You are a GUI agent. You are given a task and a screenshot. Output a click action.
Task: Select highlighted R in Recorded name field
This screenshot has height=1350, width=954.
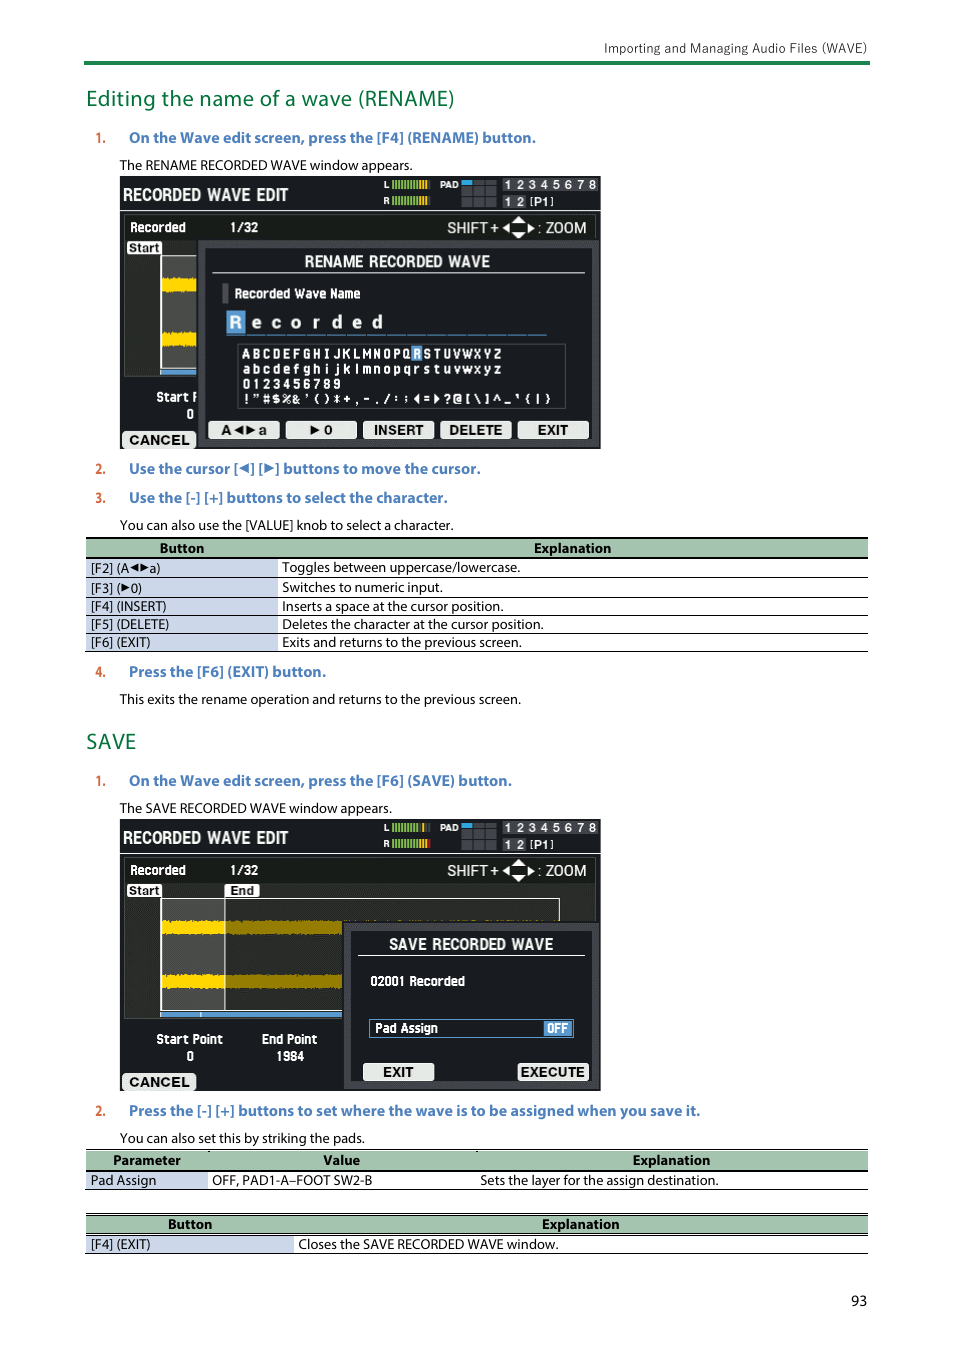coord(236,322)
